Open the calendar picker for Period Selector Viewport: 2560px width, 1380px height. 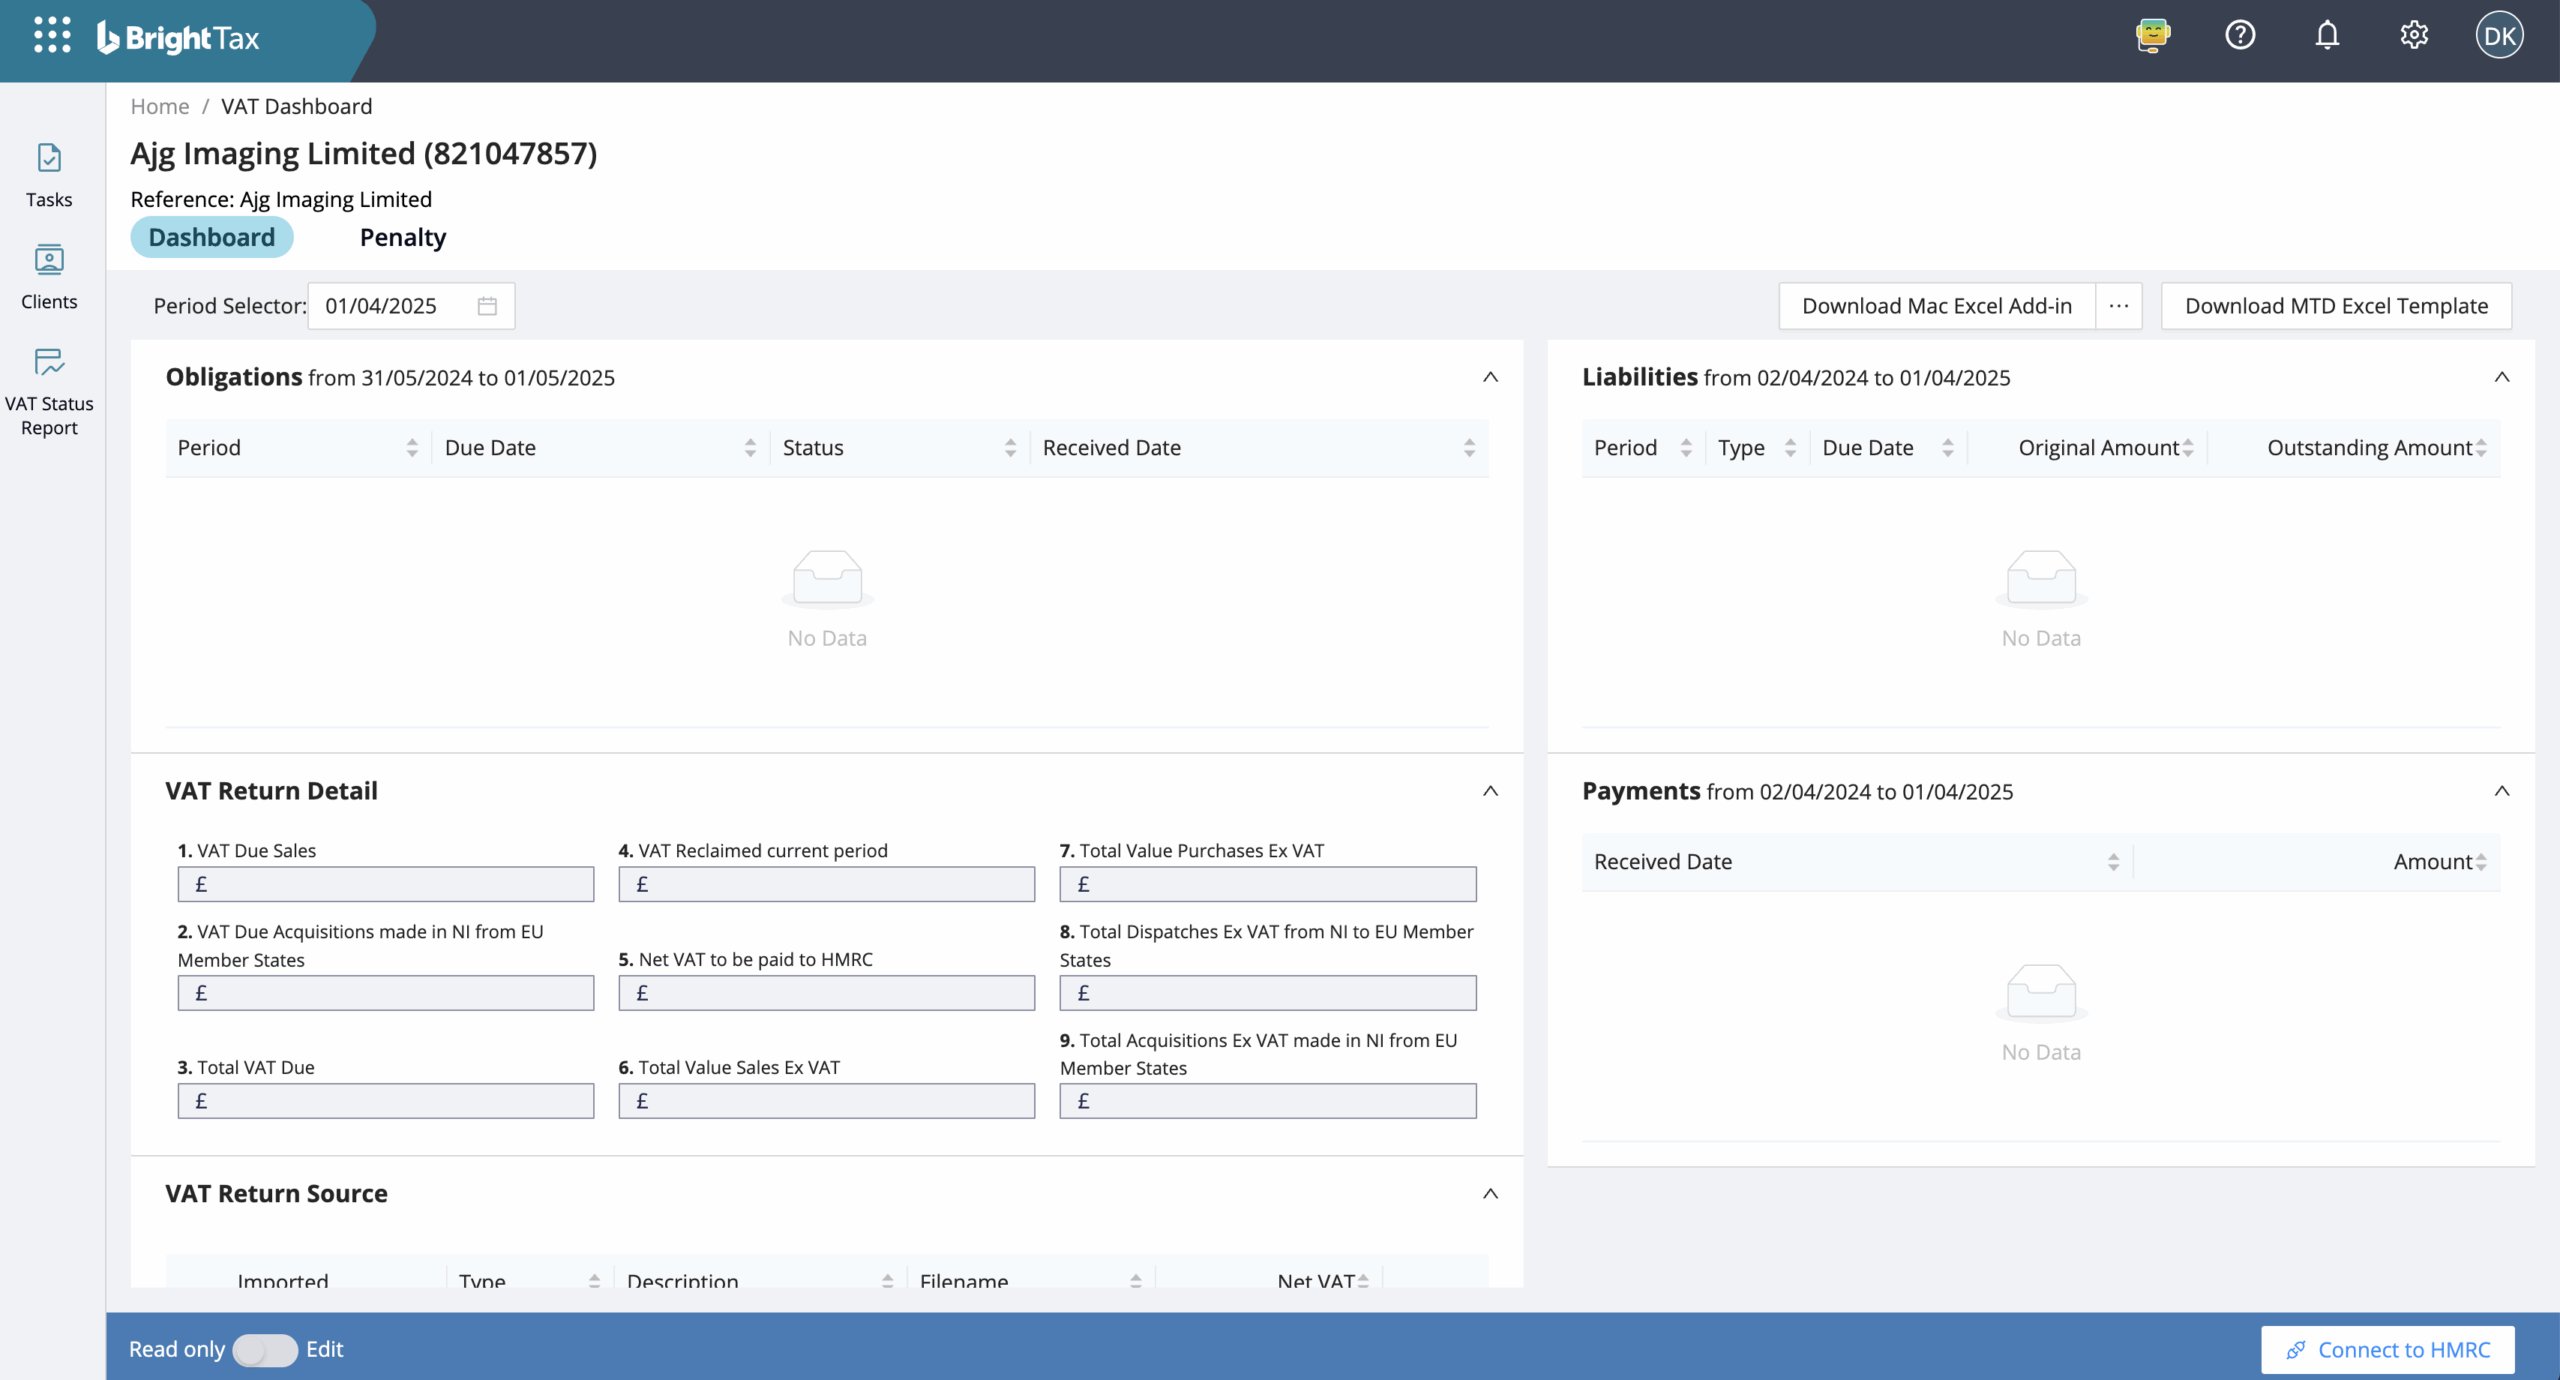(487, 306)
